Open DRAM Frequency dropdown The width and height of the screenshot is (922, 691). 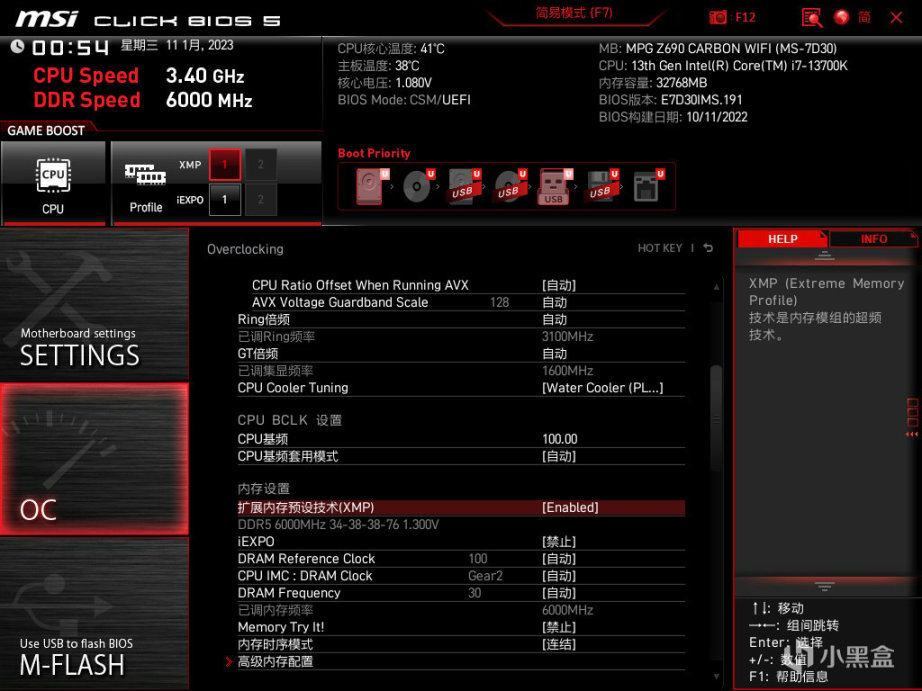pyautogui.click(x=559, y=593)
